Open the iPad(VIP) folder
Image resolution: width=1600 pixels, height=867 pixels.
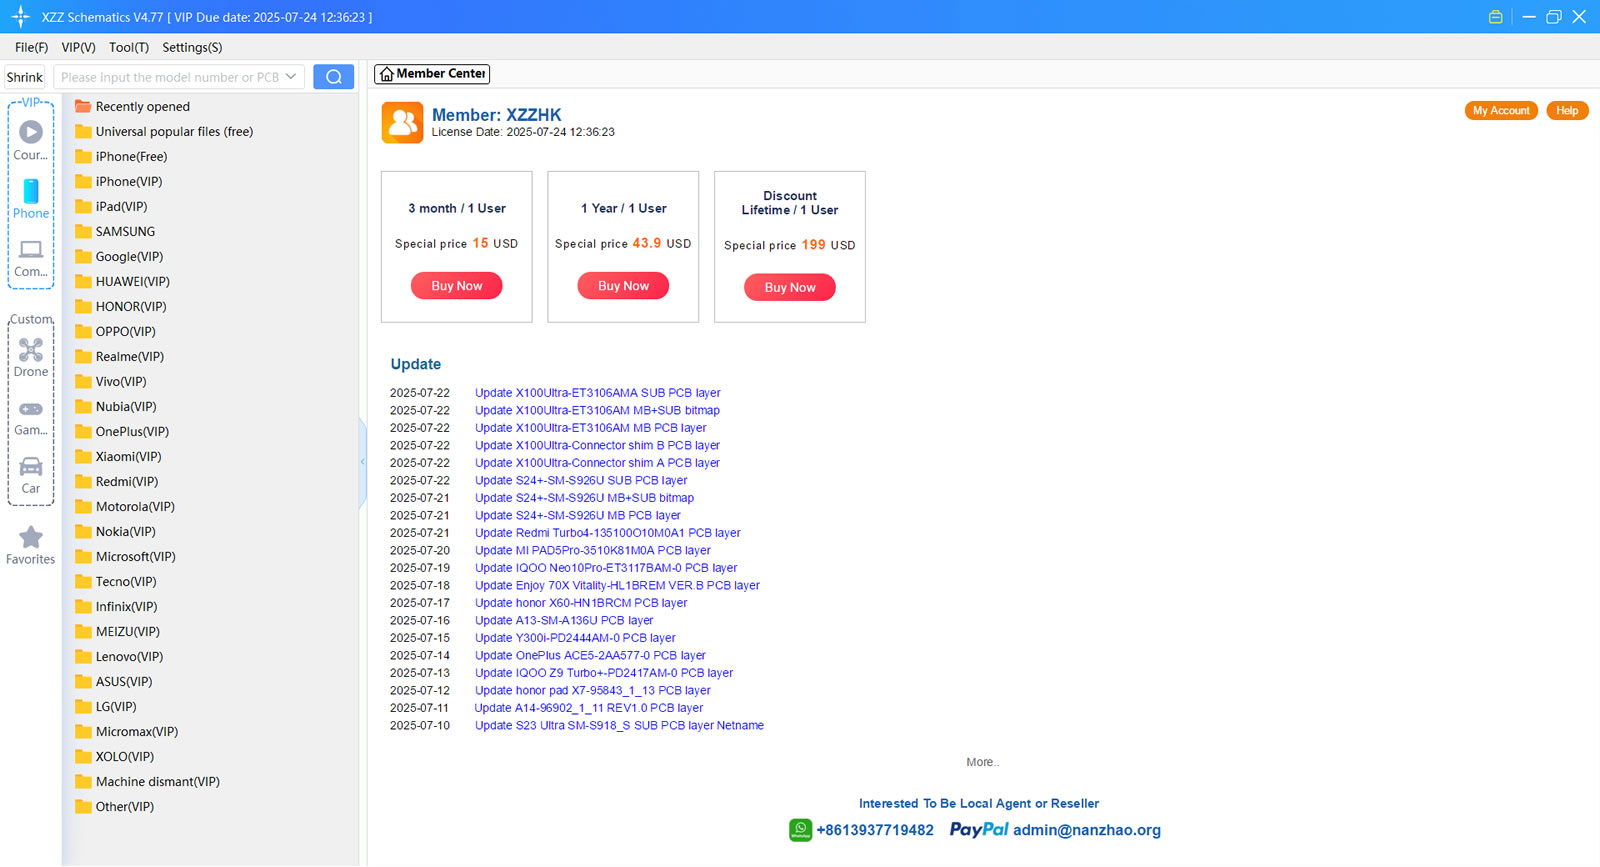click(111, 207)
